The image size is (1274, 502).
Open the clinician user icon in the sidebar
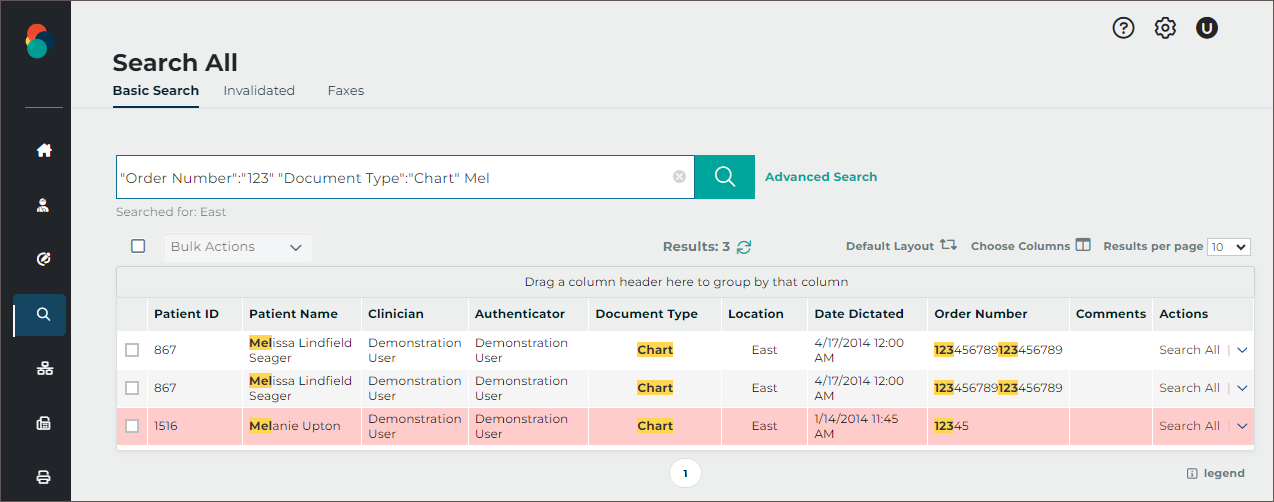click(43, 205)
